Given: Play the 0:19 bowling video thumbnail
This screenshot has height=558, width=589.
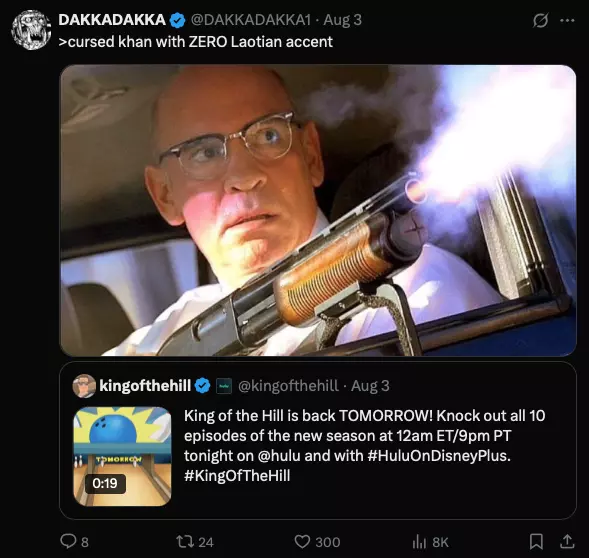Looking at the screenshot, I should pos(122,456).
